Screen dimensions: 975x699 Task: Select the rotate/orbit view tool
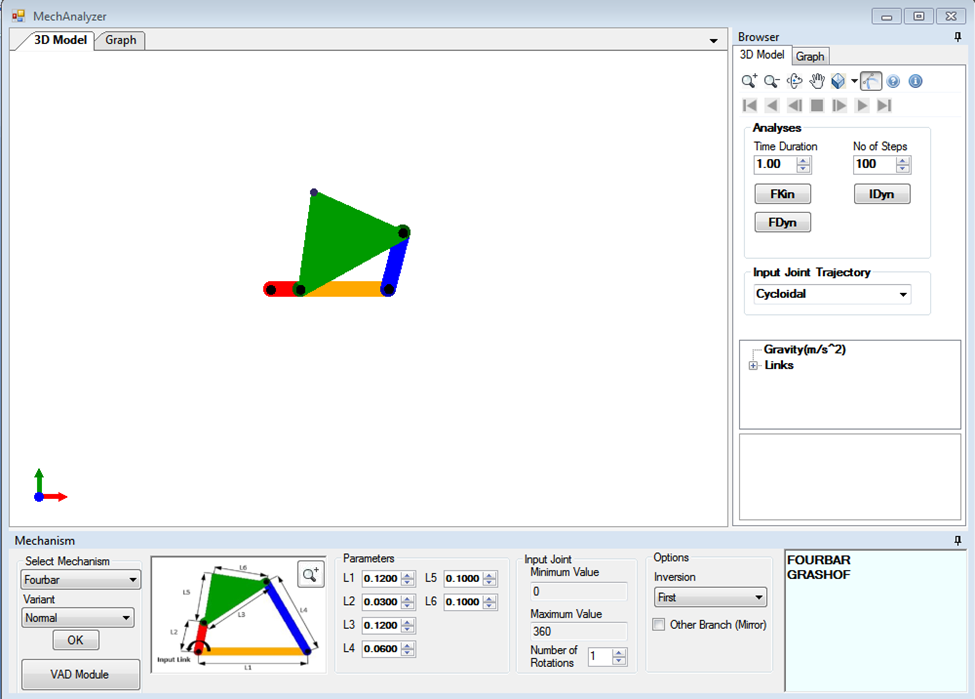[x=794, y=81]
